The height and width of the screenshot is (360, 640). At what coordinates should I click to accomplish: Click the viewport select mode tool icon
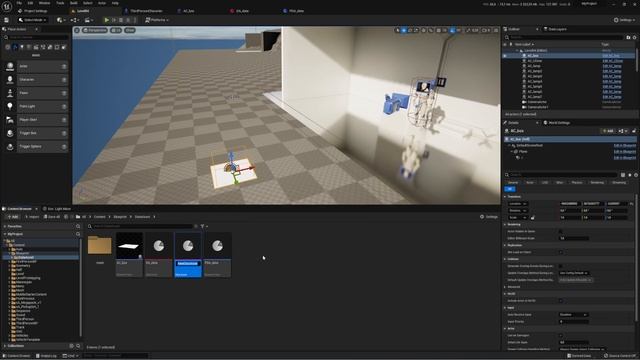click(x=398, y=30)
